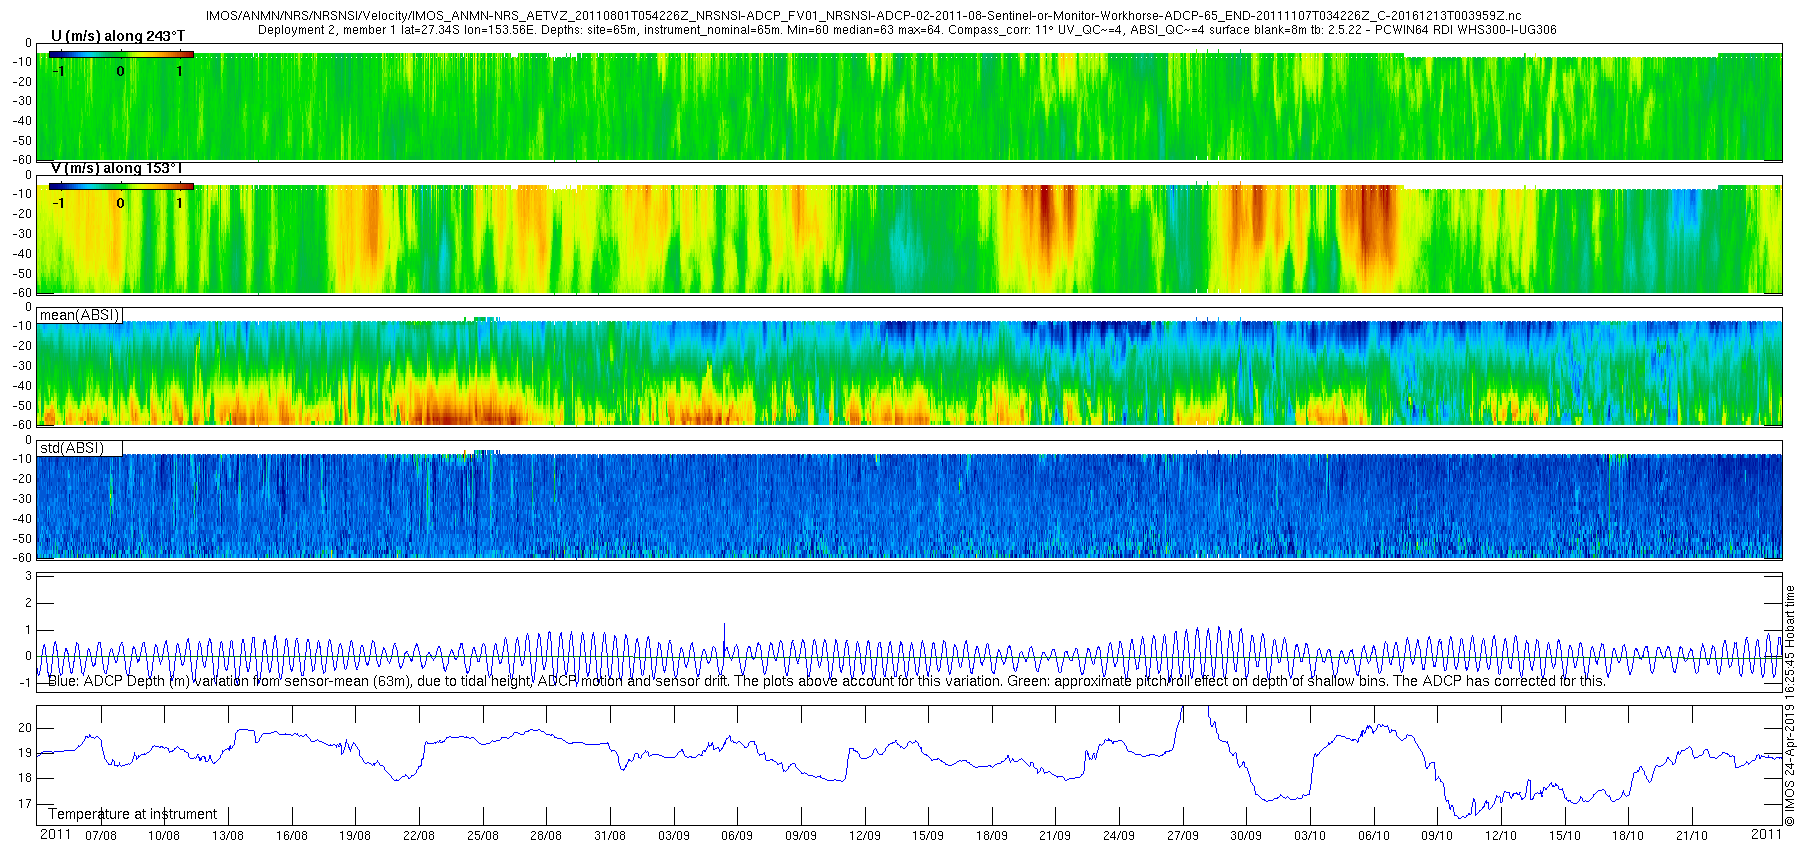Click the '-1' label on V colorbar
Viewport: 1800px width, 850px height.
point(59,202)
